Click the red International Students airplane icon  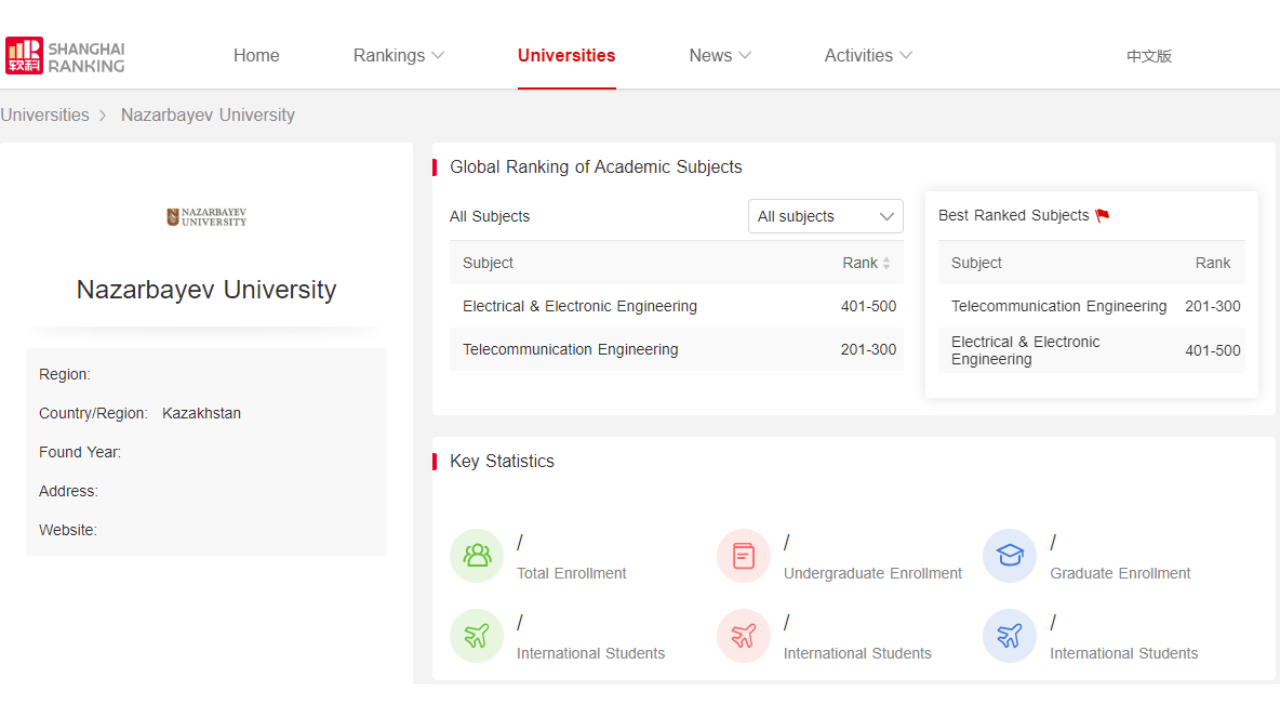coord(743,636)
